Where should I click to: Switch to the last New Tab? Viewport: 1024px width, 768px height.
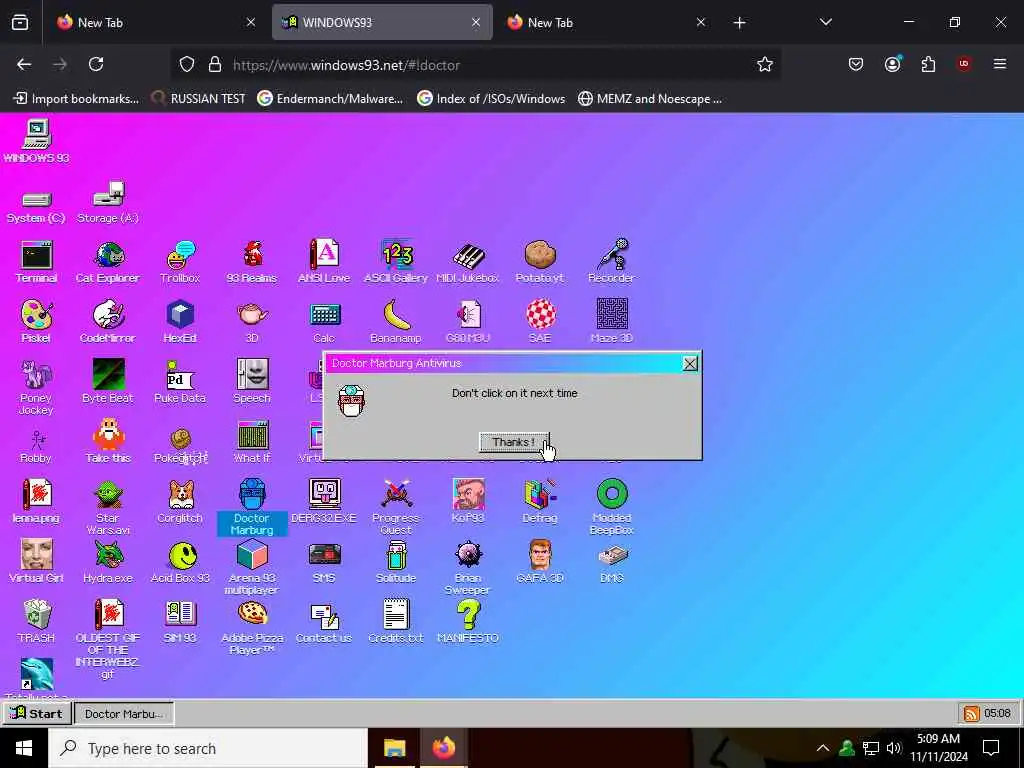[x=607, y=22]
